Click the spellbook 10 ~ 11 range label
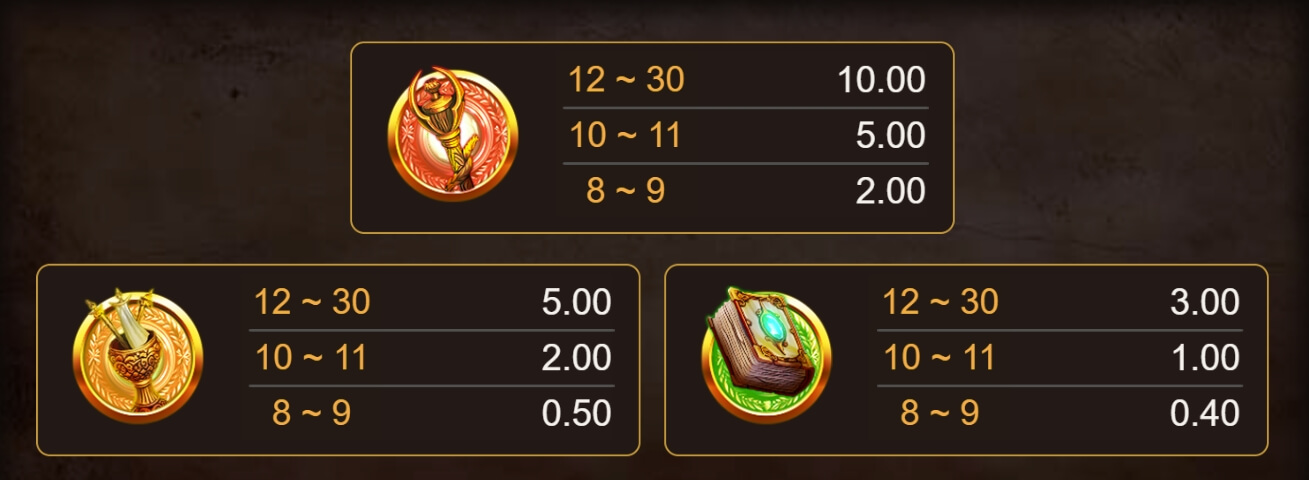 [x=939, y=357]
